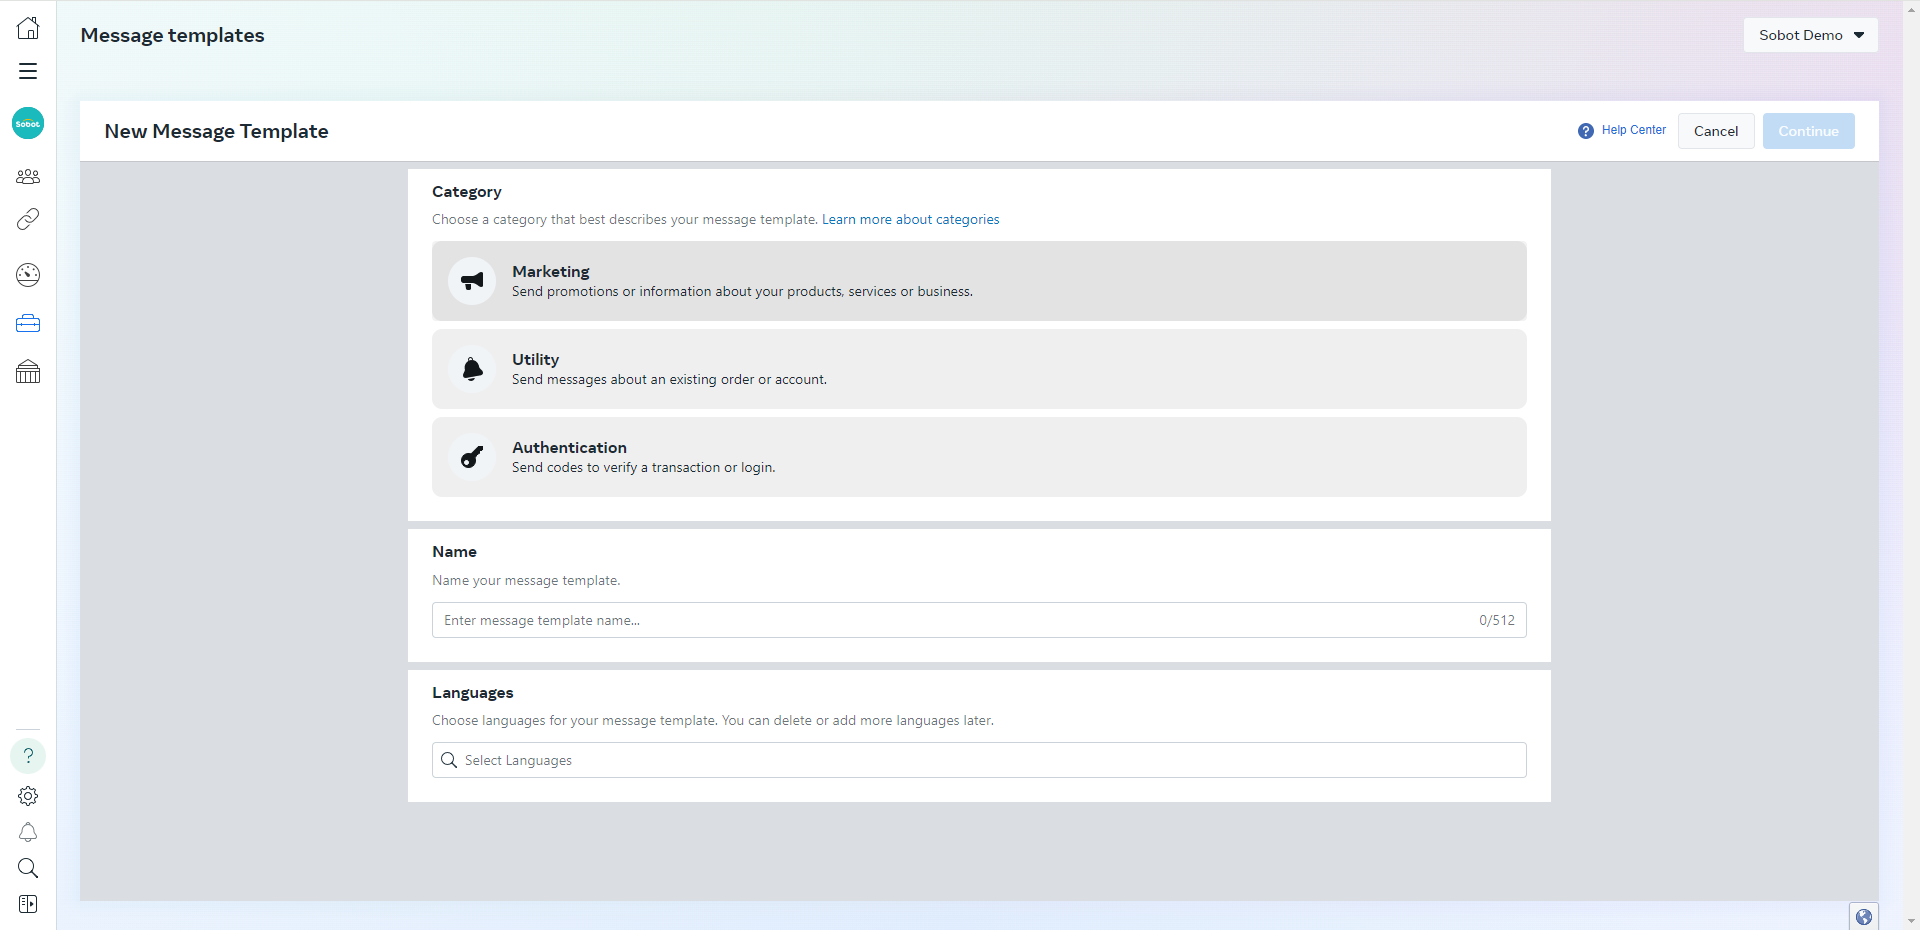The image size is (1920, 930).
Task: Focus the message template name field
Action: click(x=979, y=620)
